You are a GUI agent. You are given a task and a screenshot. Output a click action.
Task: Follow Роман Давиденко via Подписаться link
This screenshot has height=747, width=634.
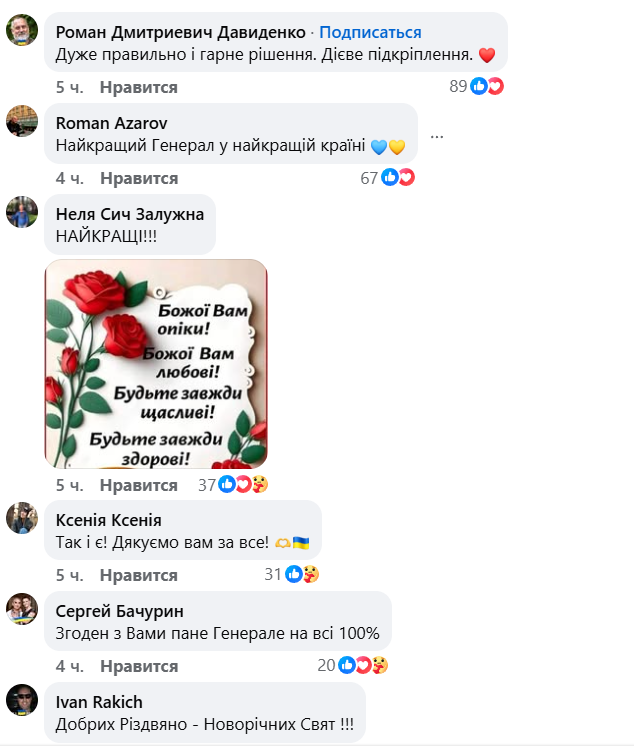click(x=370, y=32)
